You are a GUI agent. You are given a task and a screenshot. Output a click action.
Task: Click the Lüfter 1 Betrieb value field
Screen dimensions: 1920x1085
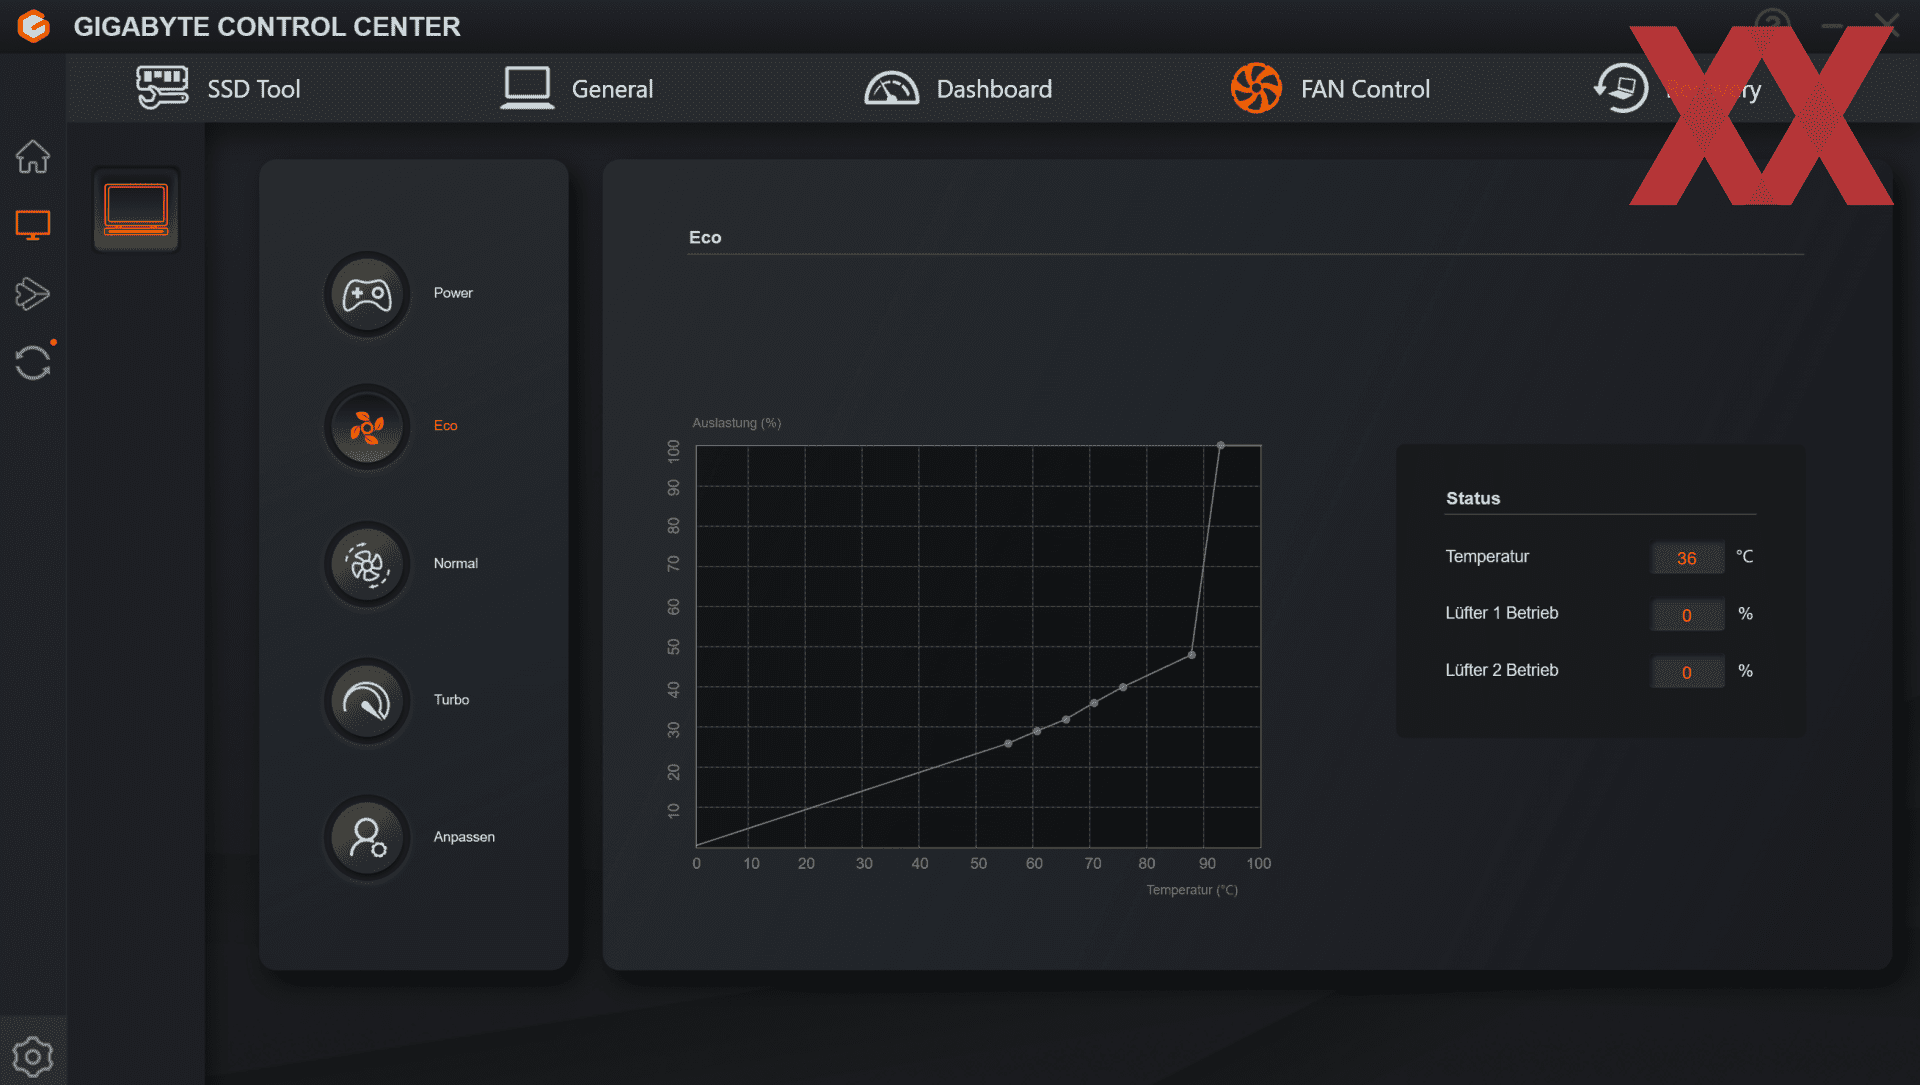1687,615
